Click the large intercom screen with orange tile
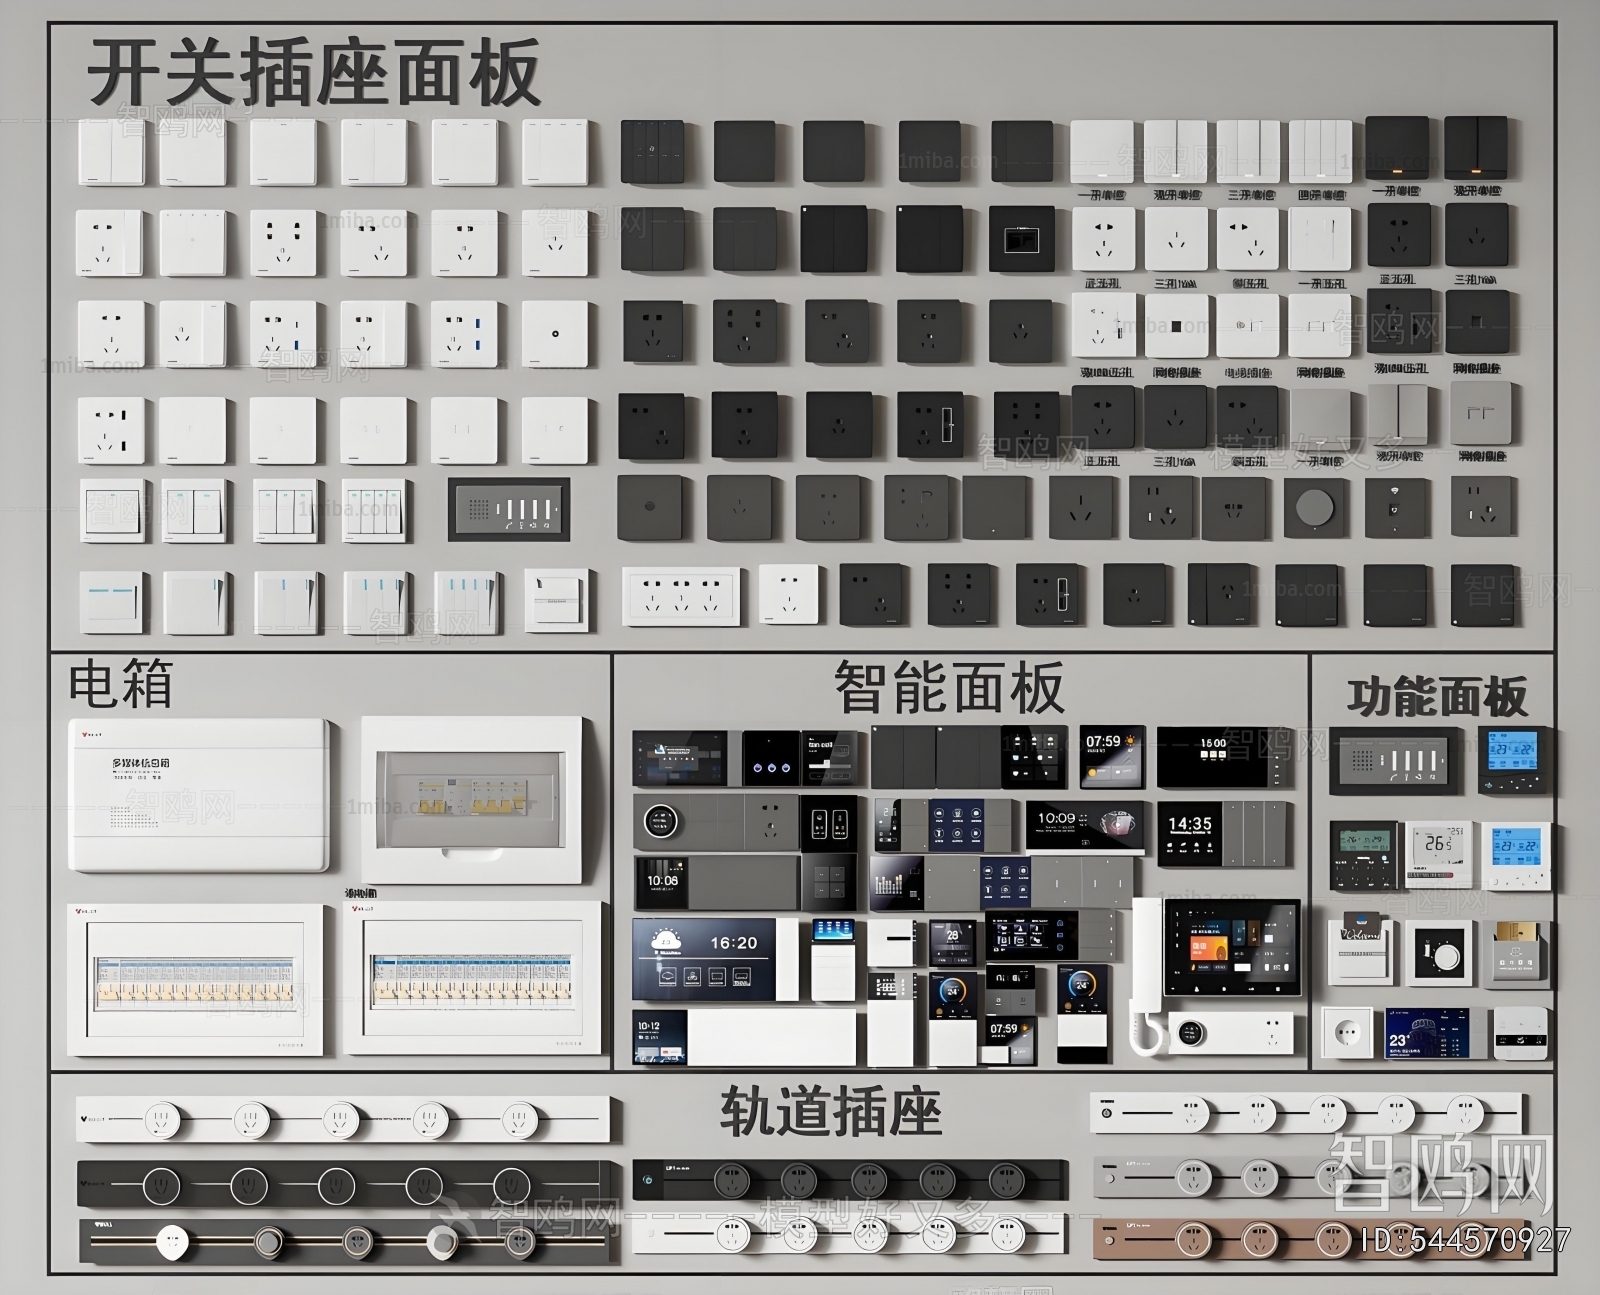The width and height of the screenshot is (1600, 1295). (1233, 946)
